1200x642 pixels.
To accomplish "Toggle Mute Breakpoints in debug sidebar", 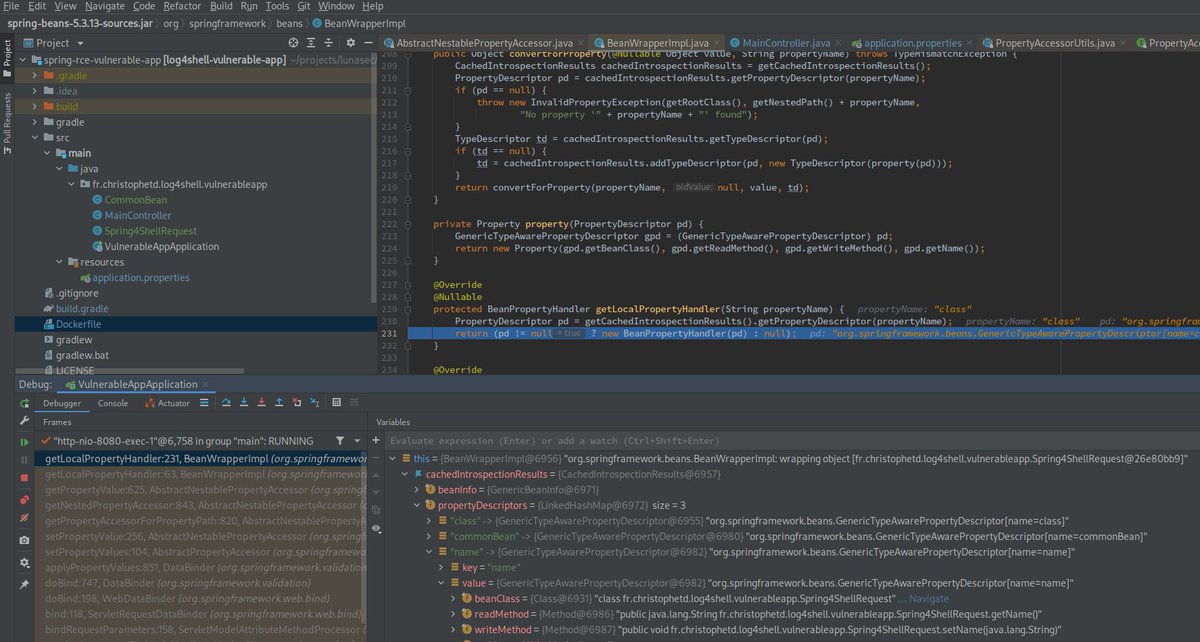I will (24, 518).
